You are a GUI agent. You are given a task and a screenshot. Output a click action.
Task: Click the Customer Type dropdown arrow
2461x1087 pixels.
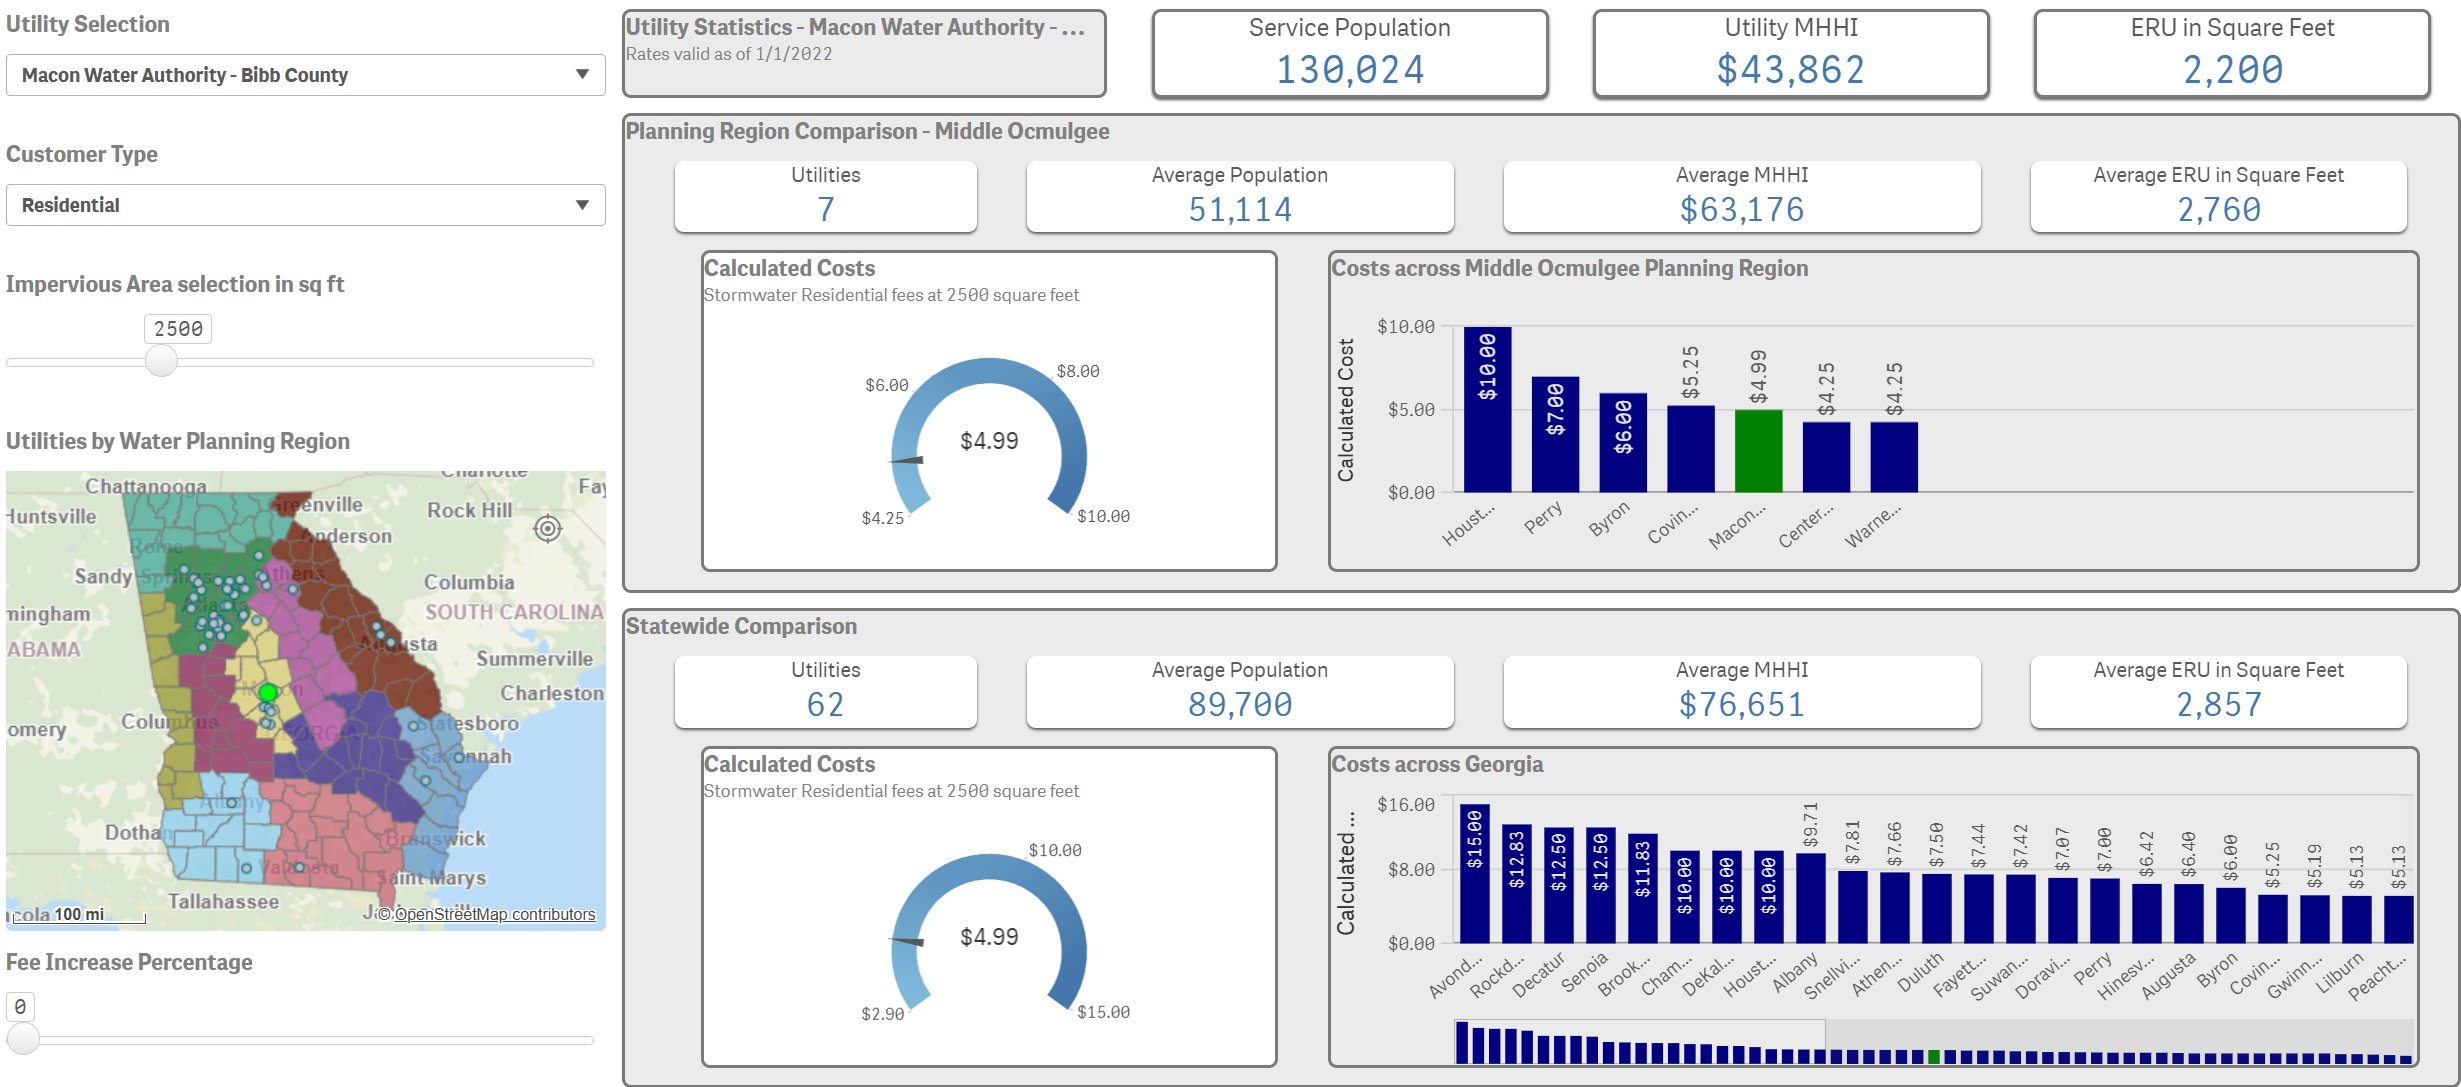pyautogui.click(x=585, y=204)
